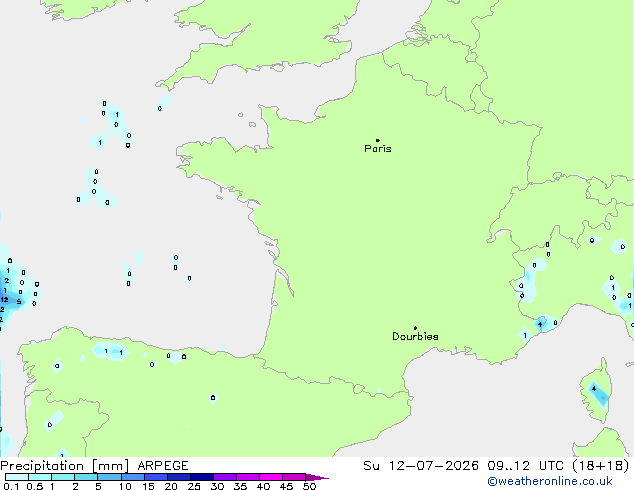Click the 25–30 mm dark navy legend swatch
The width and height of the screenshot is (634, 490).
coord(202,477)
